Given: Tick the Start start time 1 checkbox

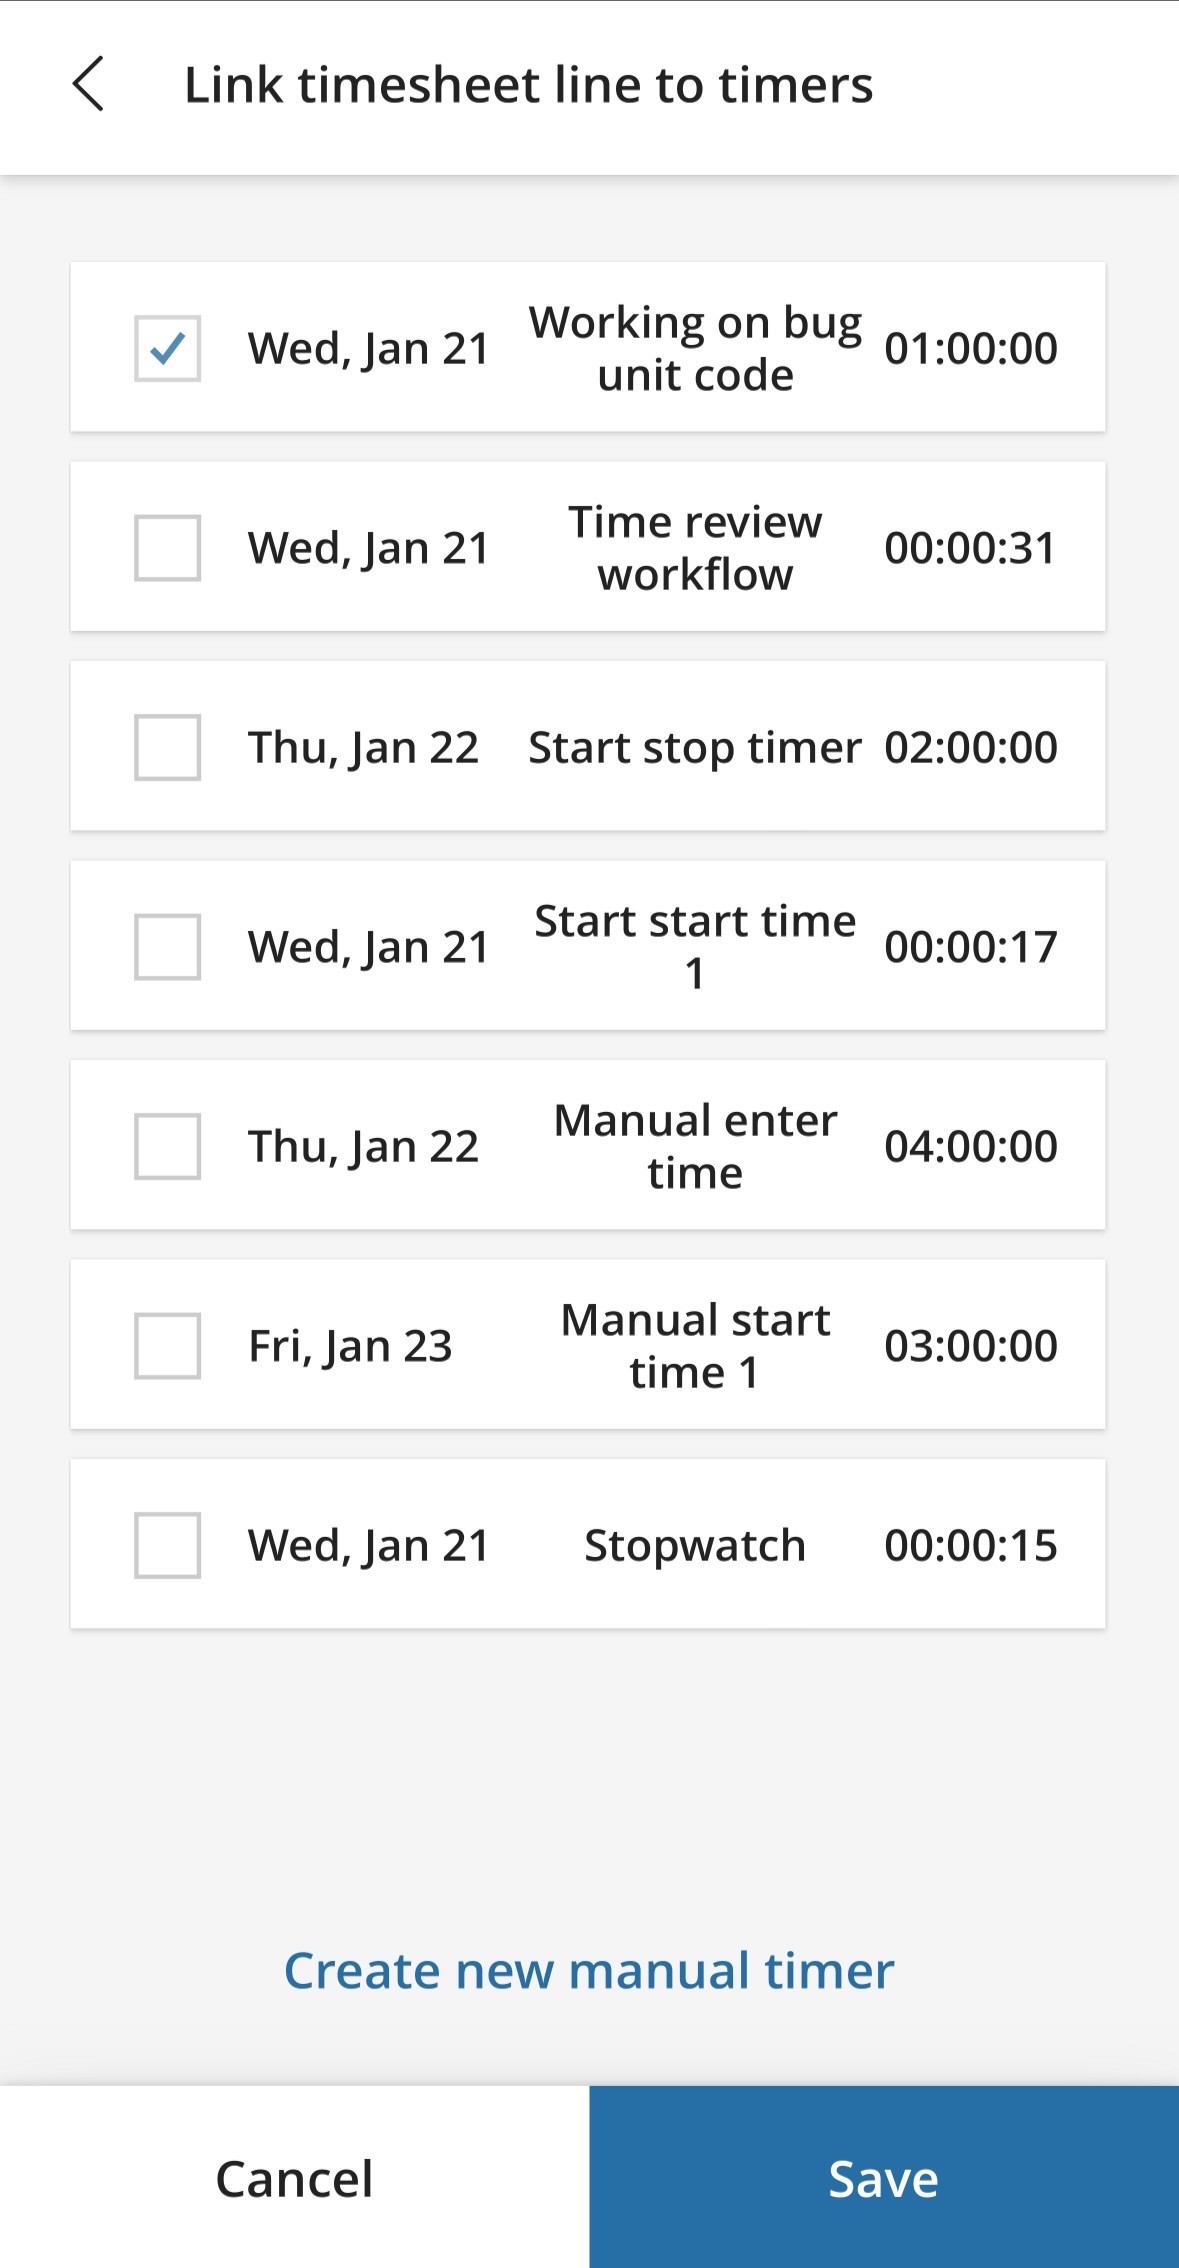Looking at the screenshot, I should (x=167, y=947).
